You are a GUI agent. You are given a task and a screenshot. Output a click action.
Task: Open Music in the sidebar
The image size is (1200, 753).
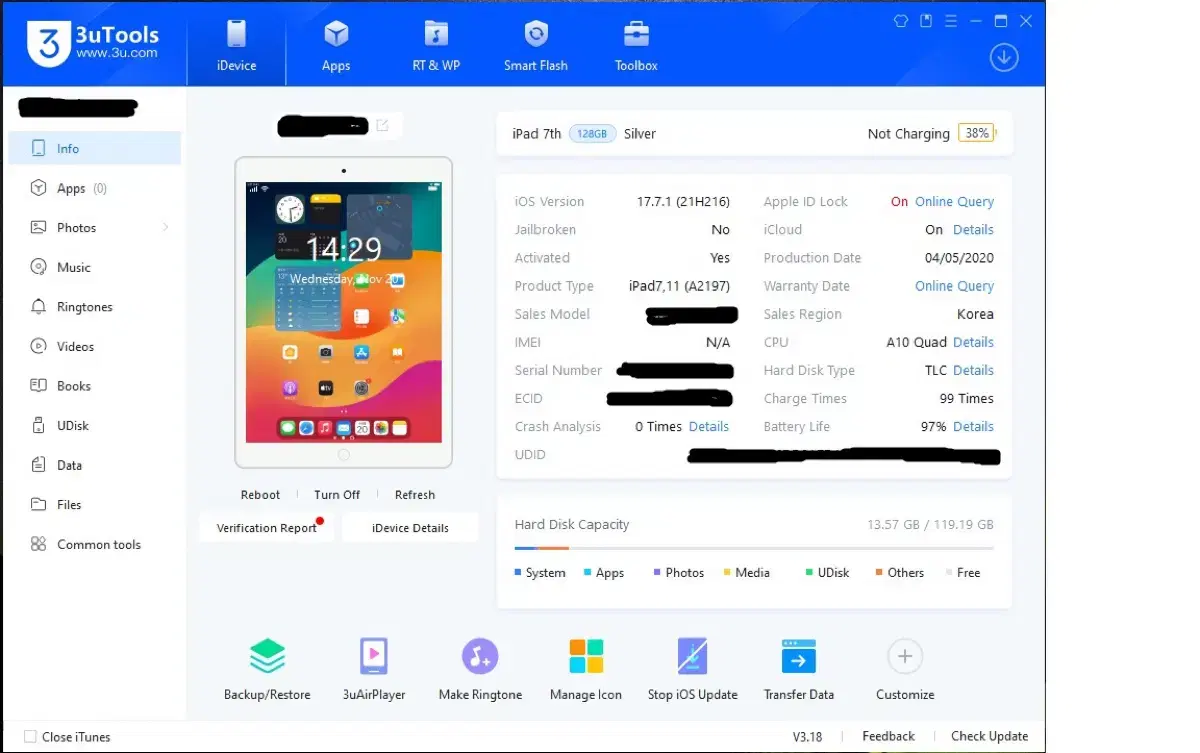pyautogui.click(x=94, y=267)
